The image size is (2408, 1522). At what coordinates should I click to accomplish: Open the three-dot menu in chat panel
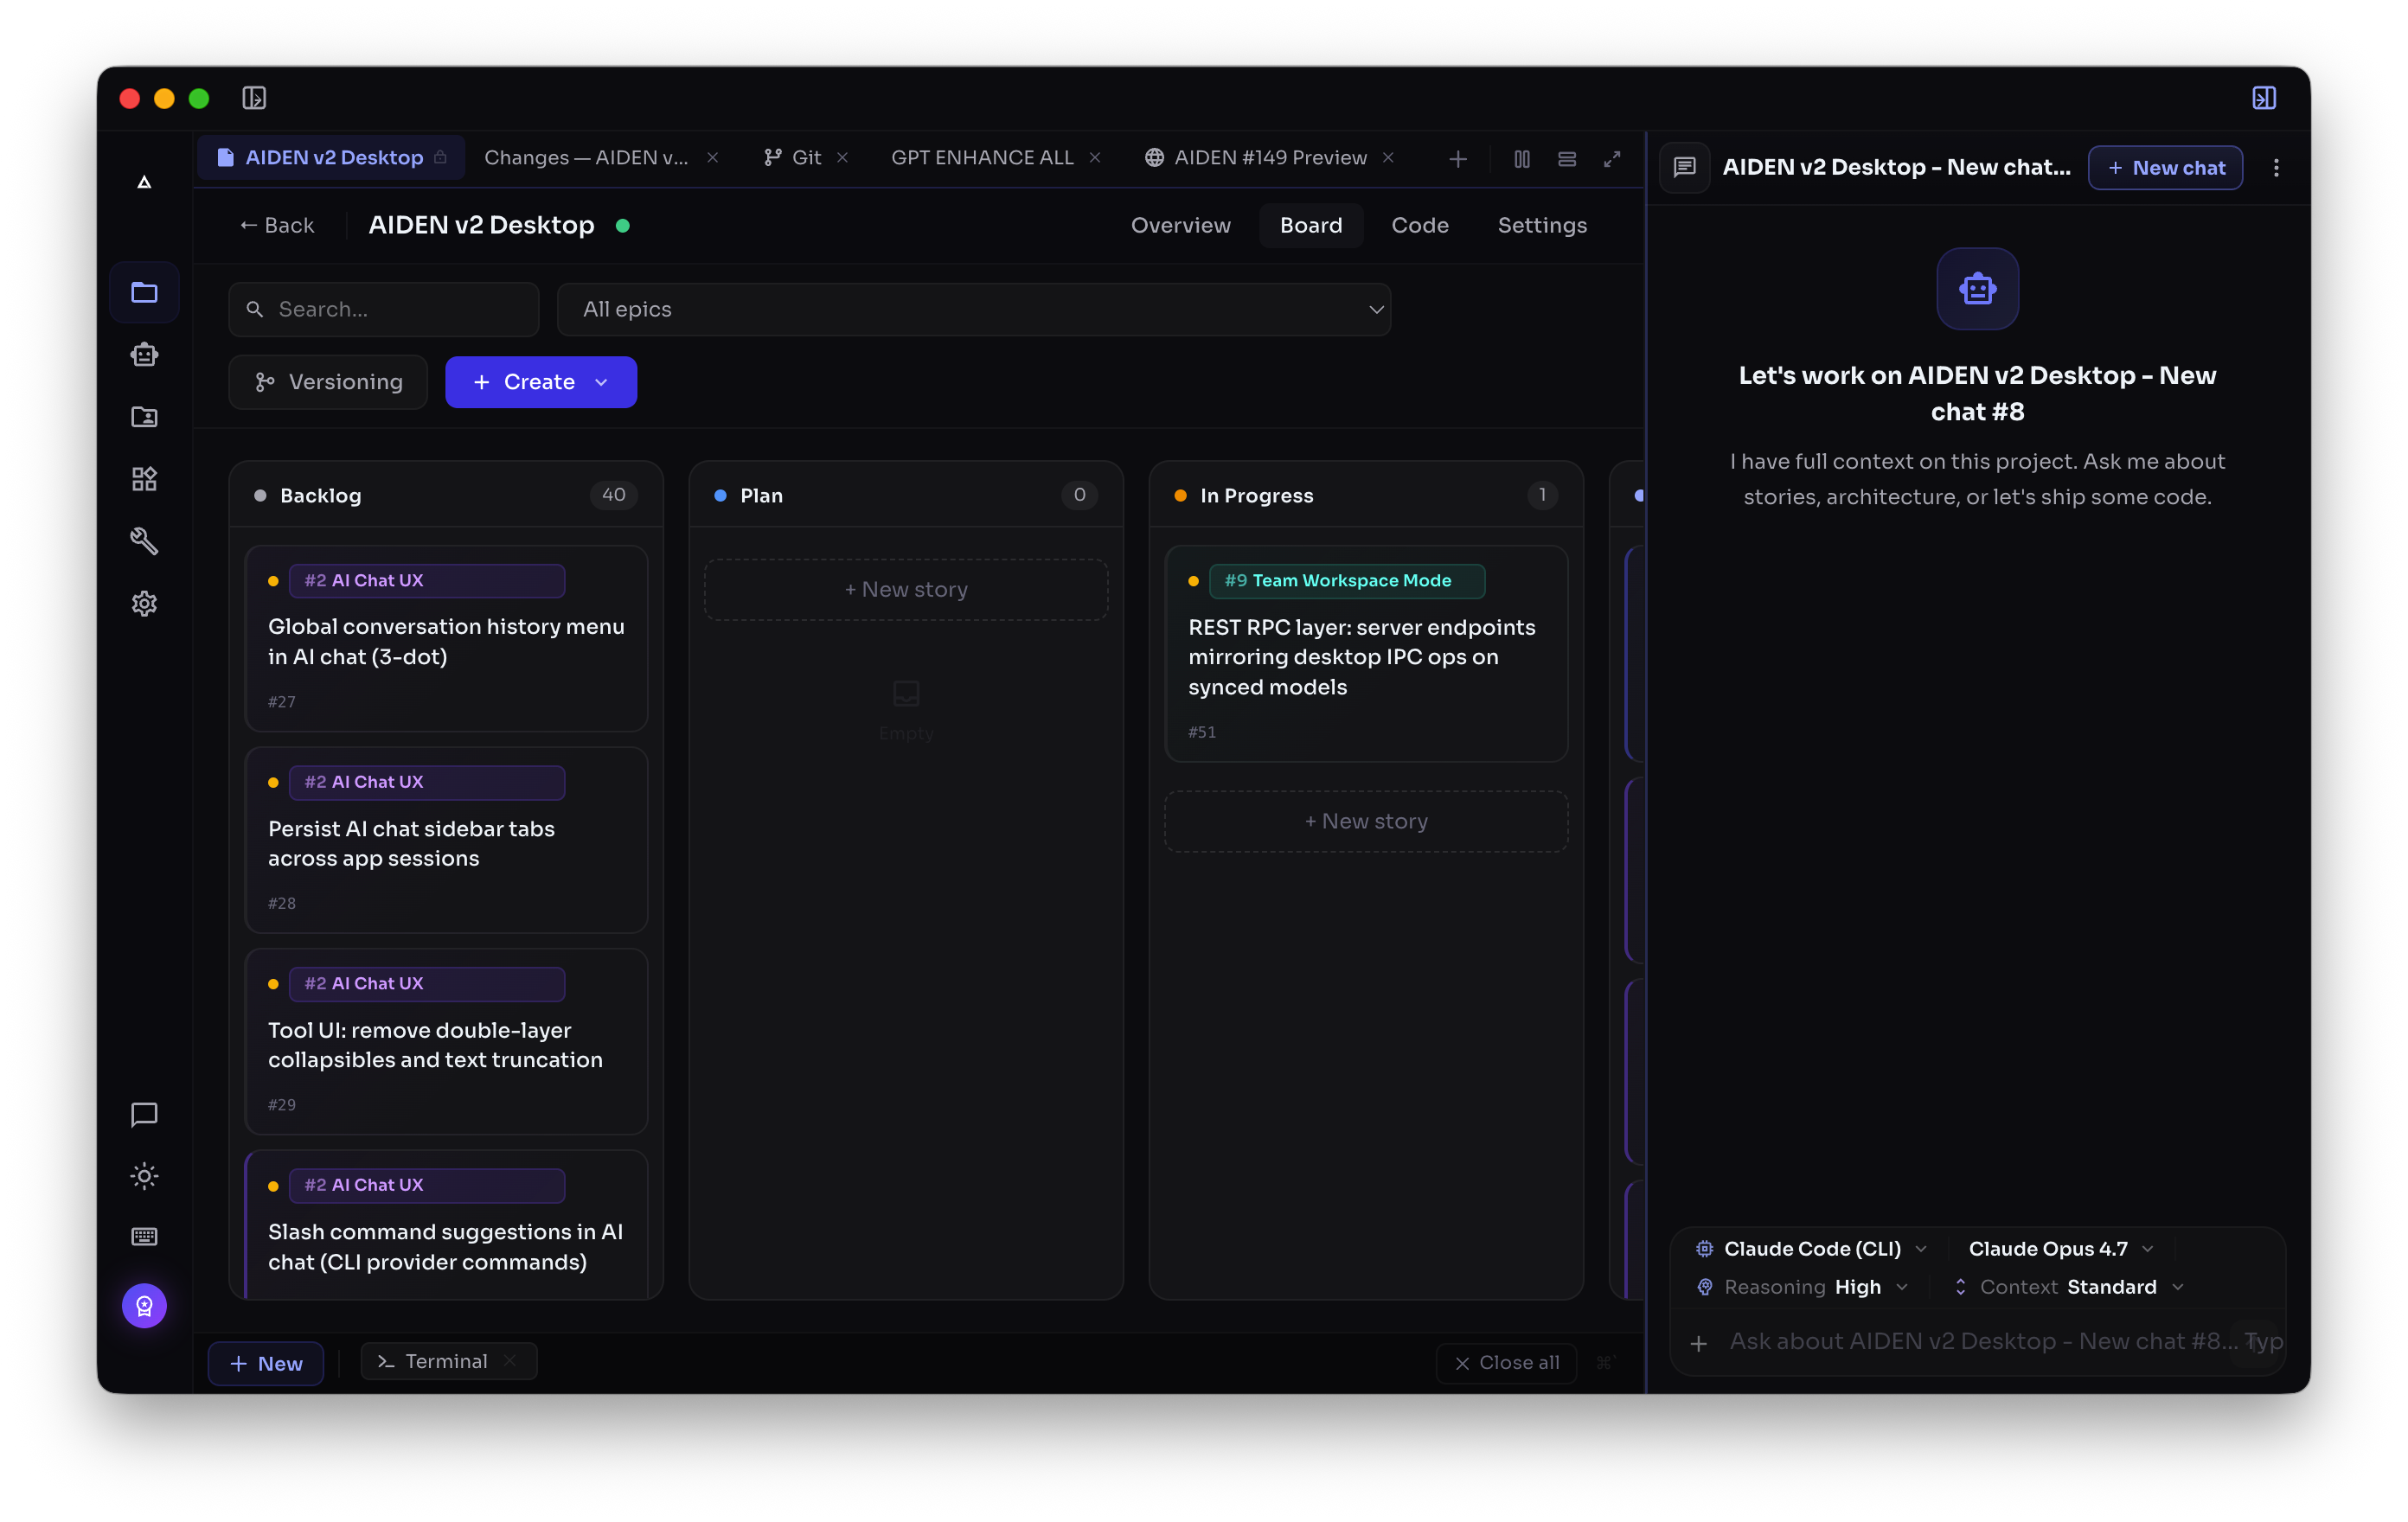[x=2276, y=168]
